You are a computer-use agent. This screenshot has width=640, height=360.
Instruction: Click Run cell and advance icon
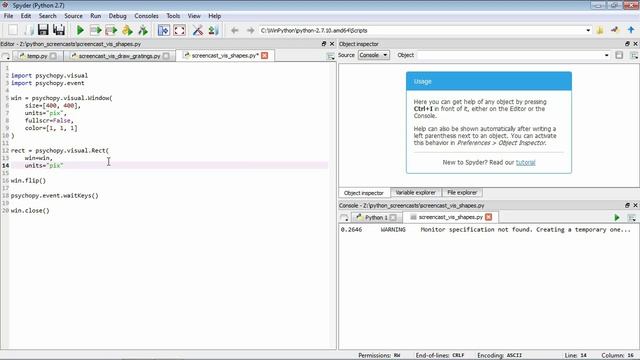111,30
